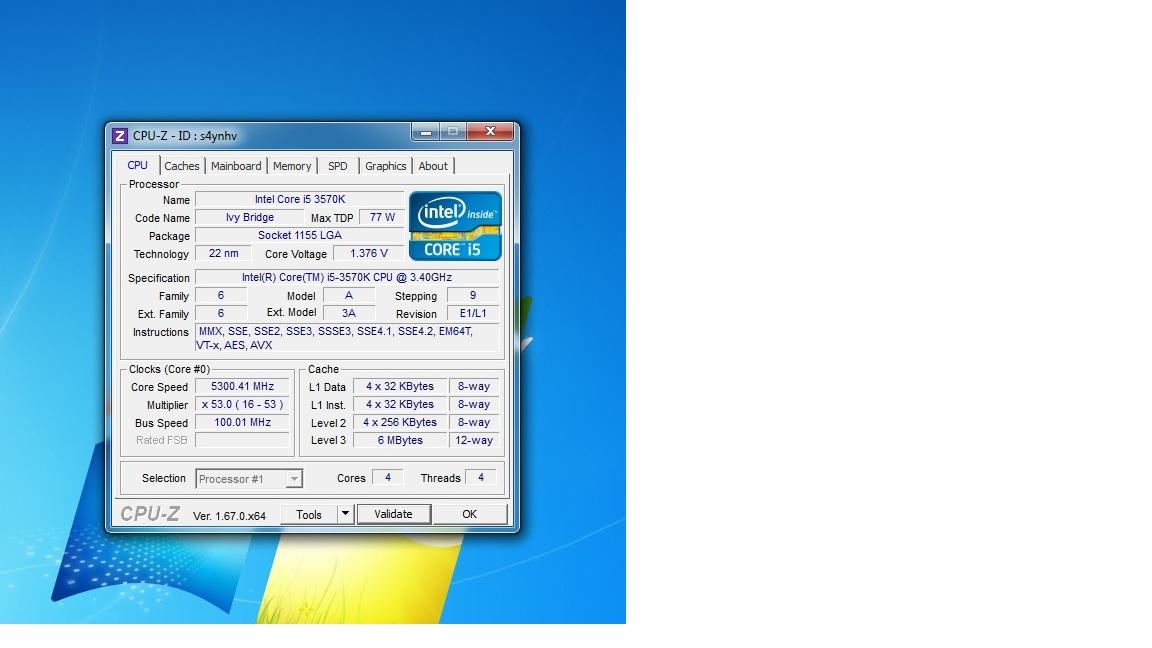Click the L1 Inst. associativity 8-way
1152x648 pixels.
(x=474, y=404)
